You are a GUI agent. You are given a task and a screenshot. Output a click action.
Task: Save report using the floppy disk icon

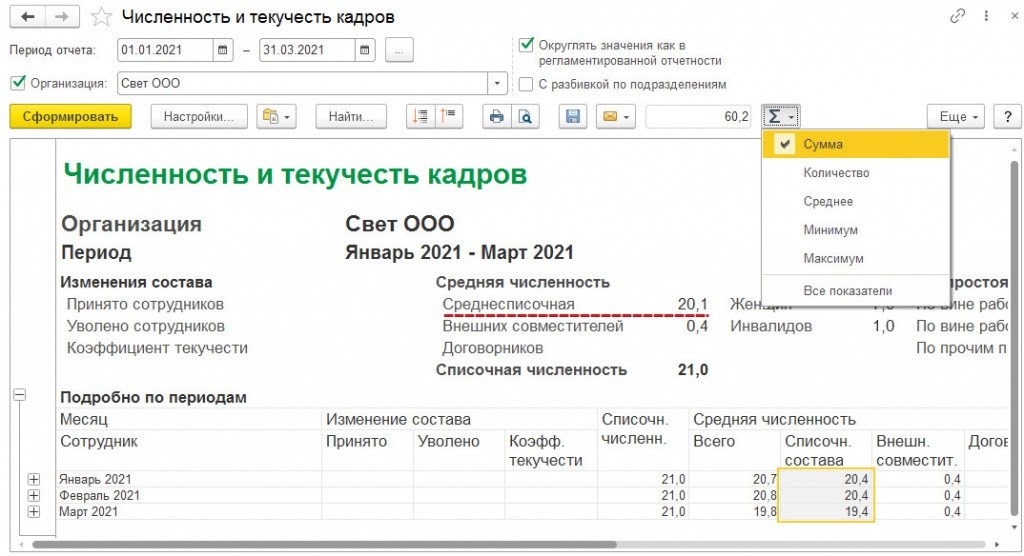573,117
